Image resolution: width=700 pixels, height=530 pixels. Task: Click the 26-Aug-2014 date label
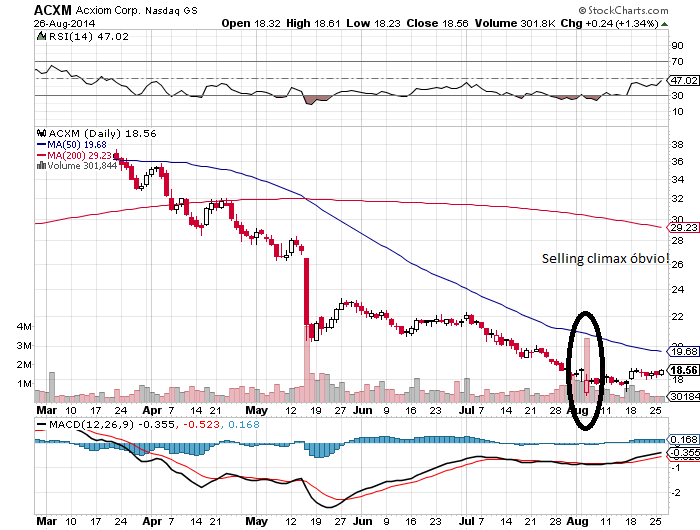pyautogui.click(x=64, y=24)
